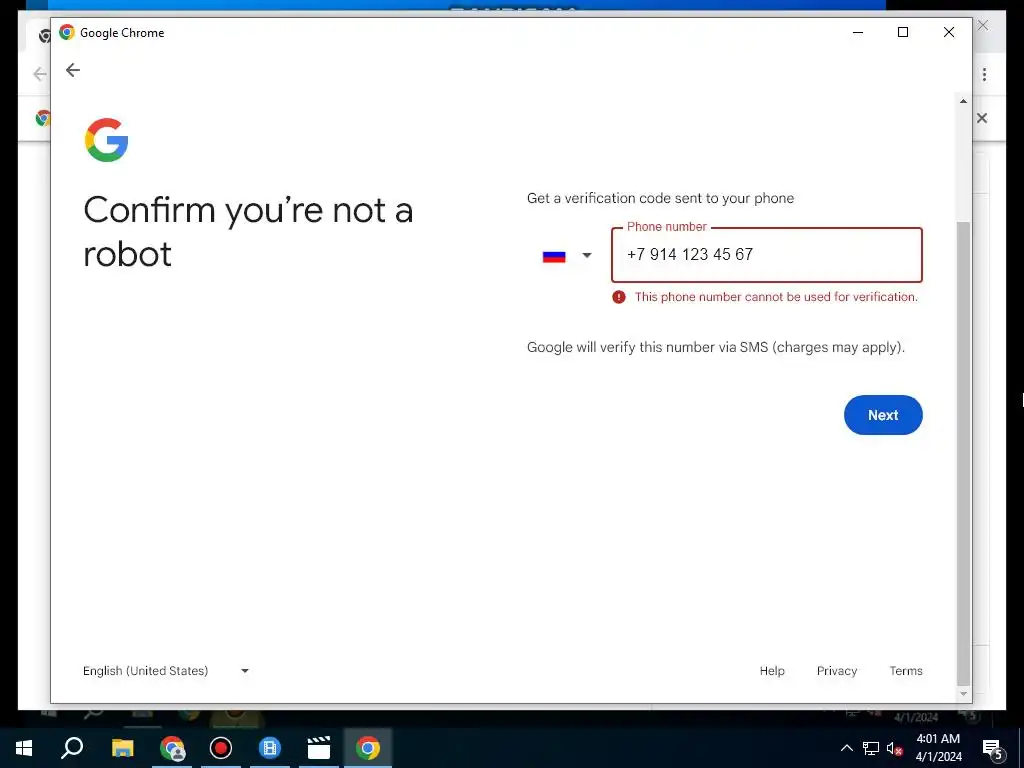1024x768 pixels.
Task: Click the muted volume tray icon
Action: pos(895,748)
